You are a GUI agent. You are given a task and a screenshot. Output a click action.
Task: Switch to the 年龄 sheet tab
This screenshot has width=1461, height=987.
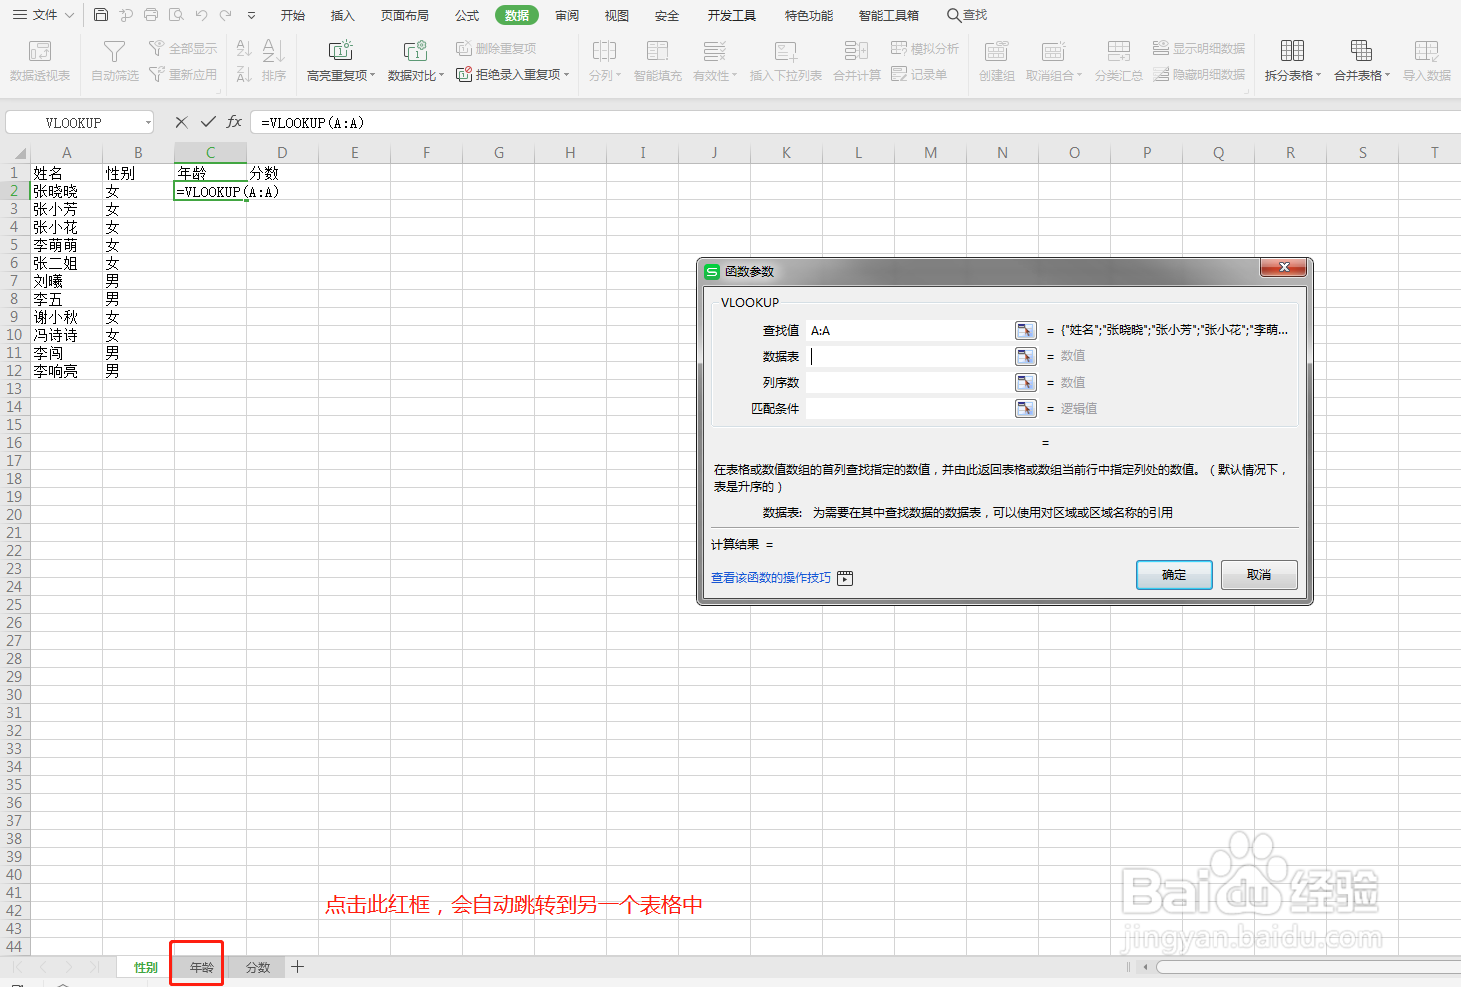(x=202, y=967)
